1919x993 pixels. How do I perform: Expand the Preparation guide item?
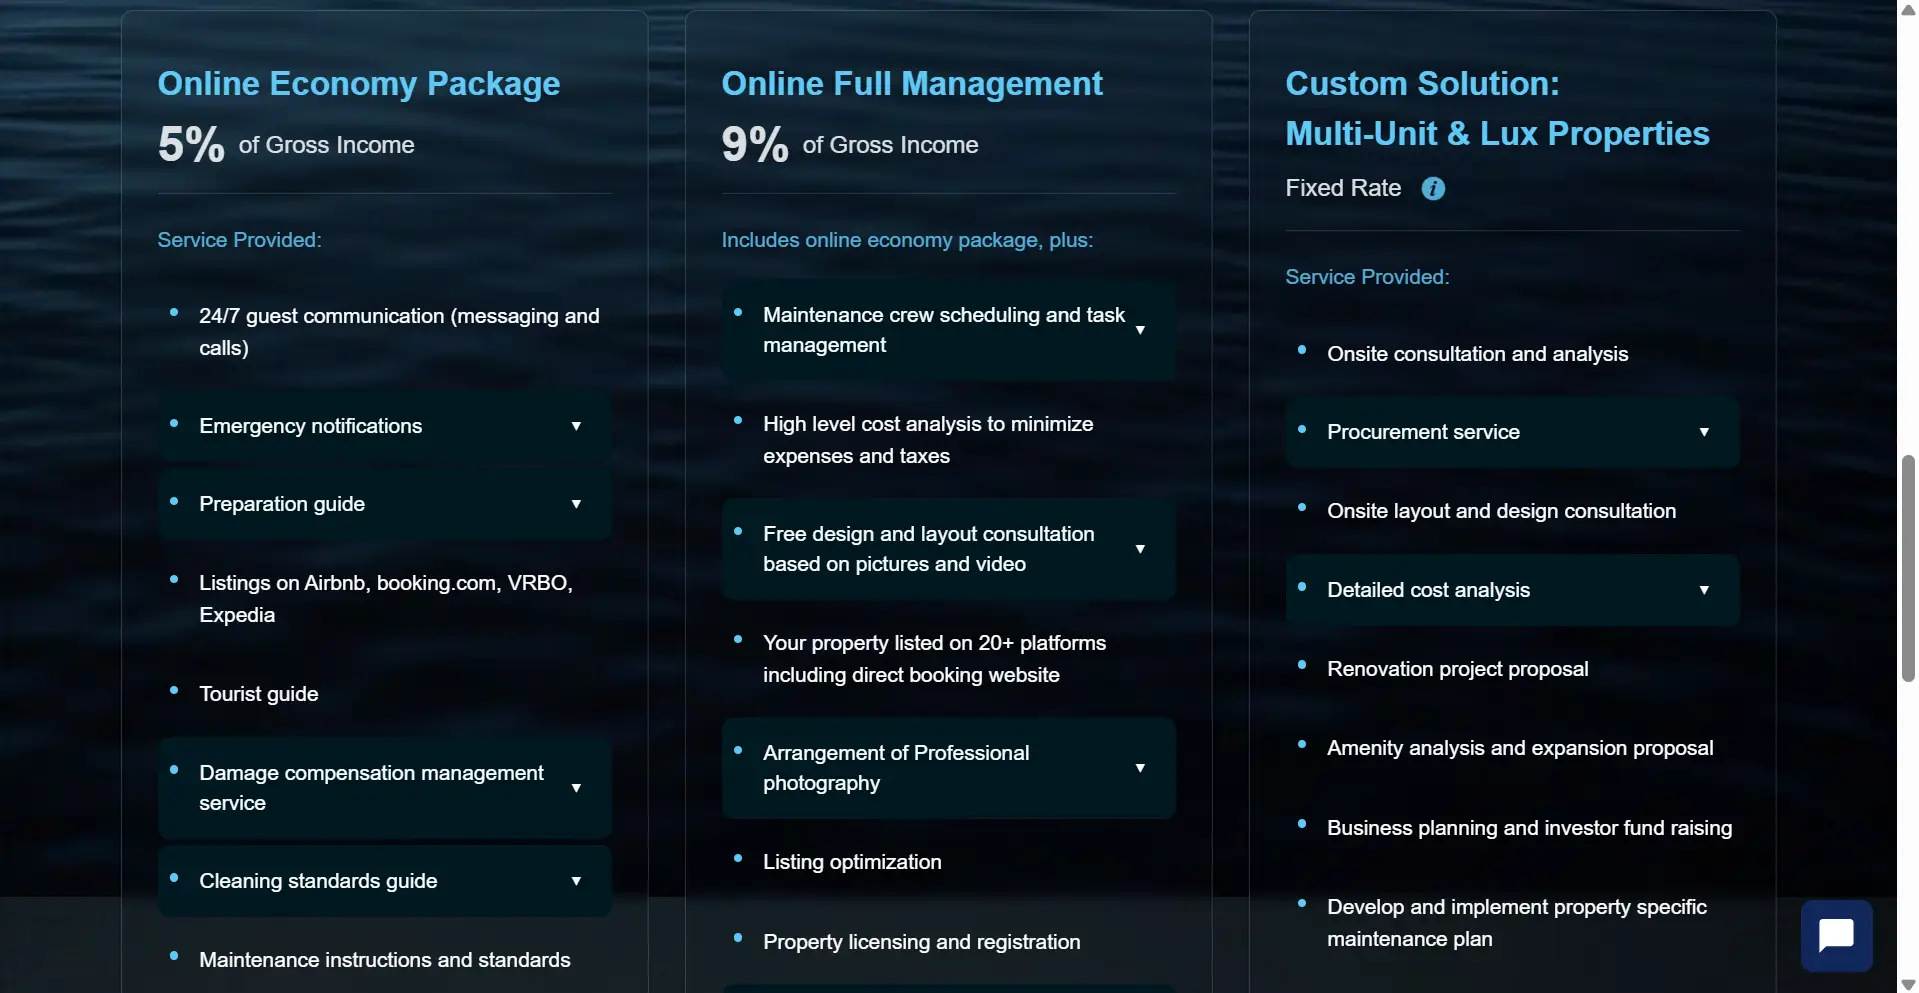pyautogui.click(x=576, y=504)
